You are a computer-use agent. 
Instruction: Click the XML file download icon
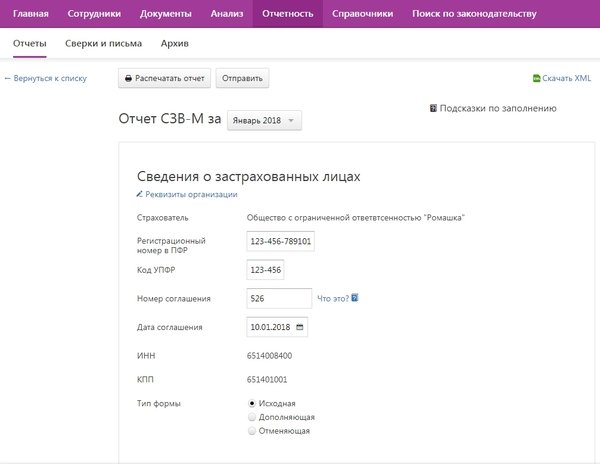536,78
